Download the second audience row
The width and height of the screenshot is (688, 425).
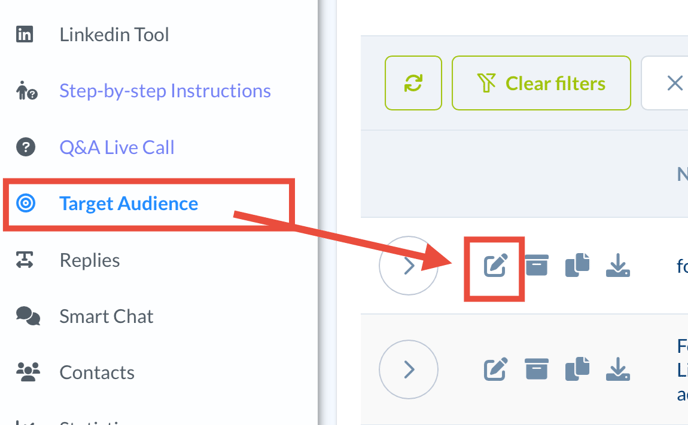coord(618,369)
